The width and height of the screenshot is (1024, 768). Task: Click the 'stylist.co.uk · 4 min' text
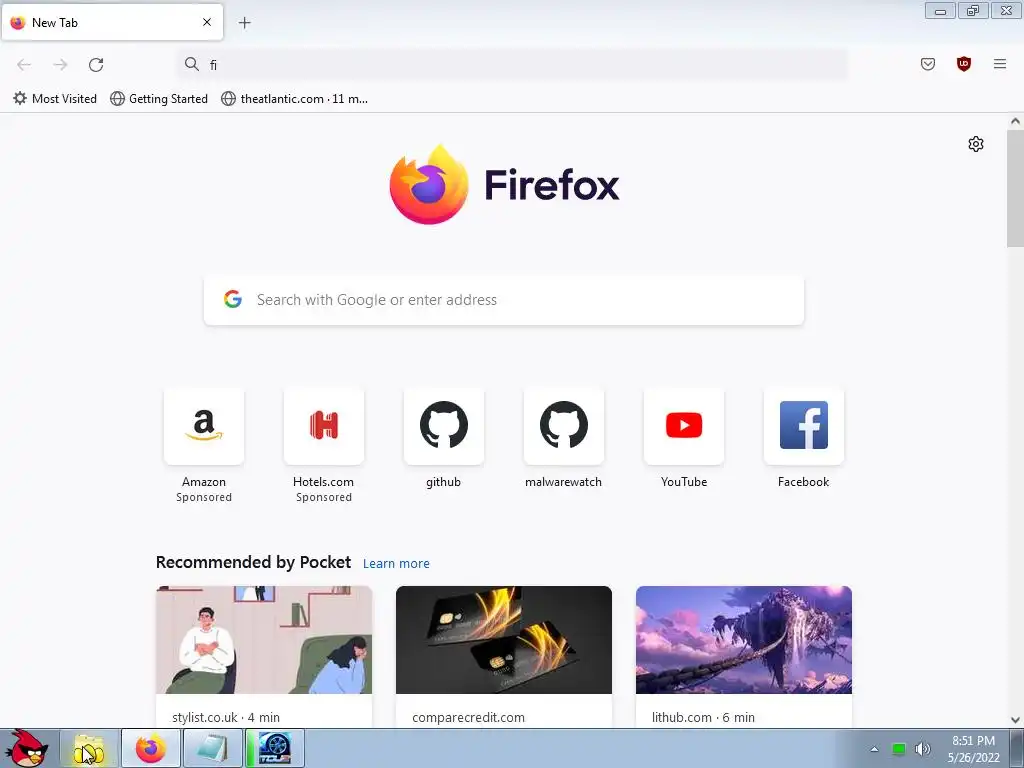(226, 717)
